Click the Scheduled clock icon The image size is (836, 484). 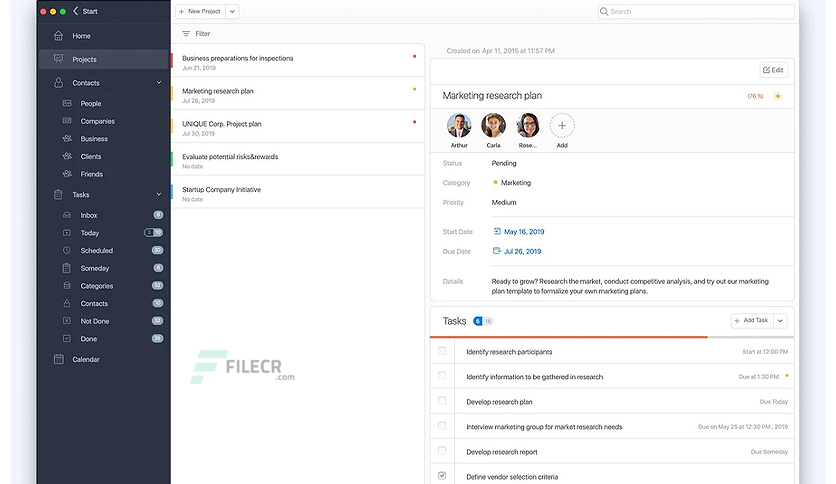point(67,251)
